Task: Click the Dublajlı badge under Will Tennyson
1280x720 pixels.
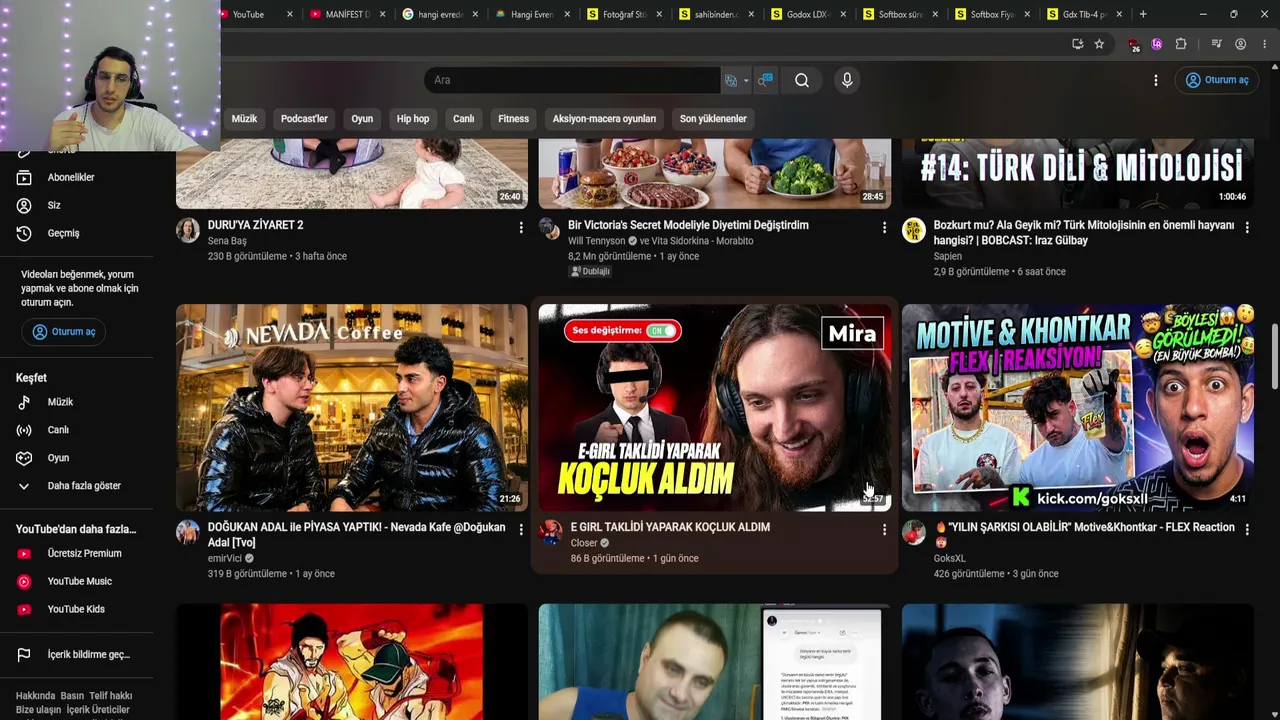Action: click(x=590, y=271)
